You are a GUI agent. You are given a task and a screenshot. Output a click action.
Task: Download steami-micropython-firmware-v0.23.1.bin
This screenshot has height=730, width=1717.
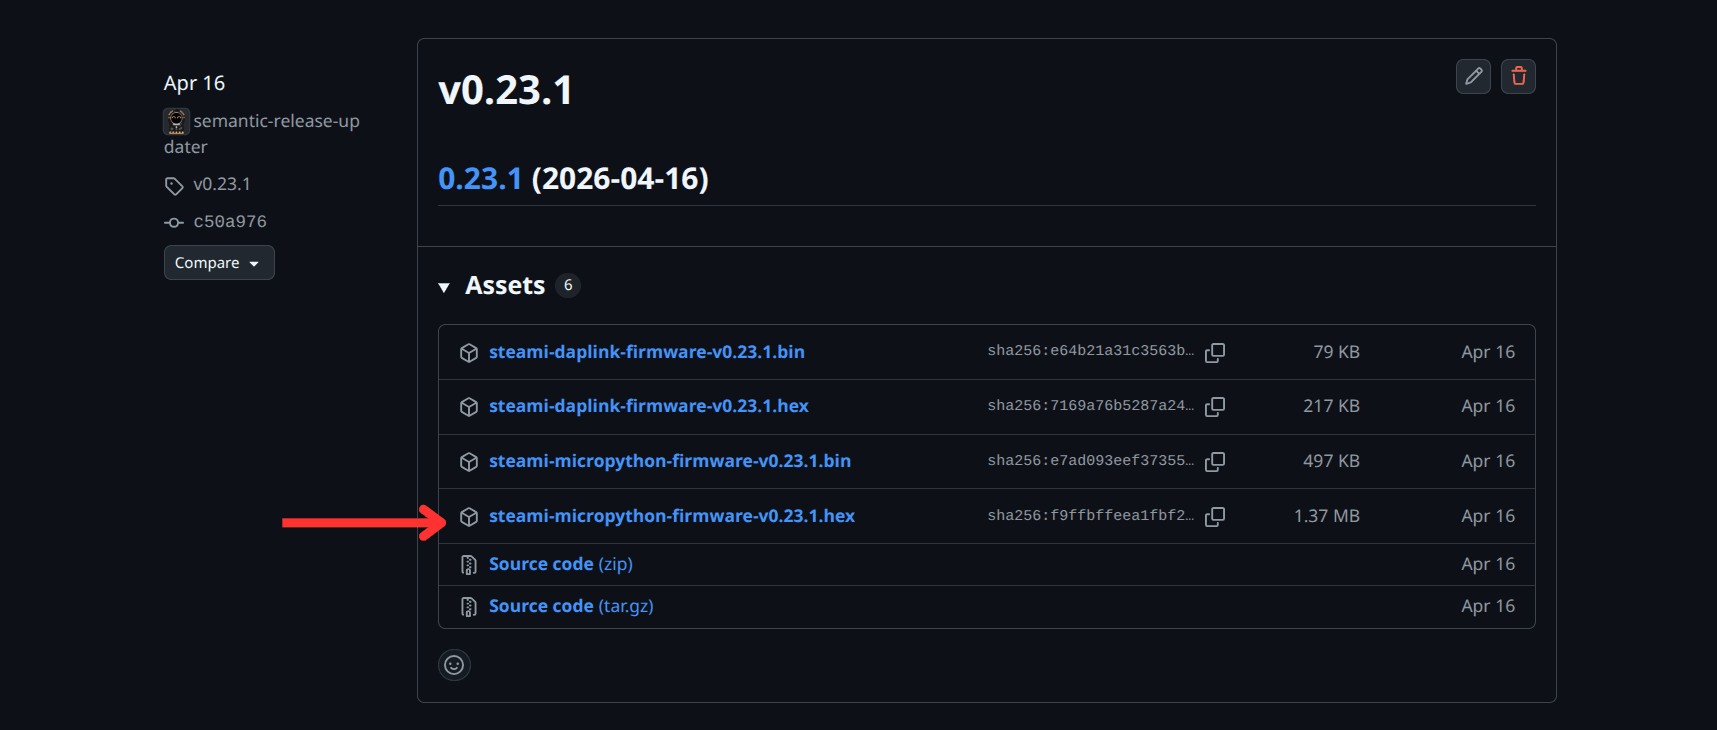669,461
